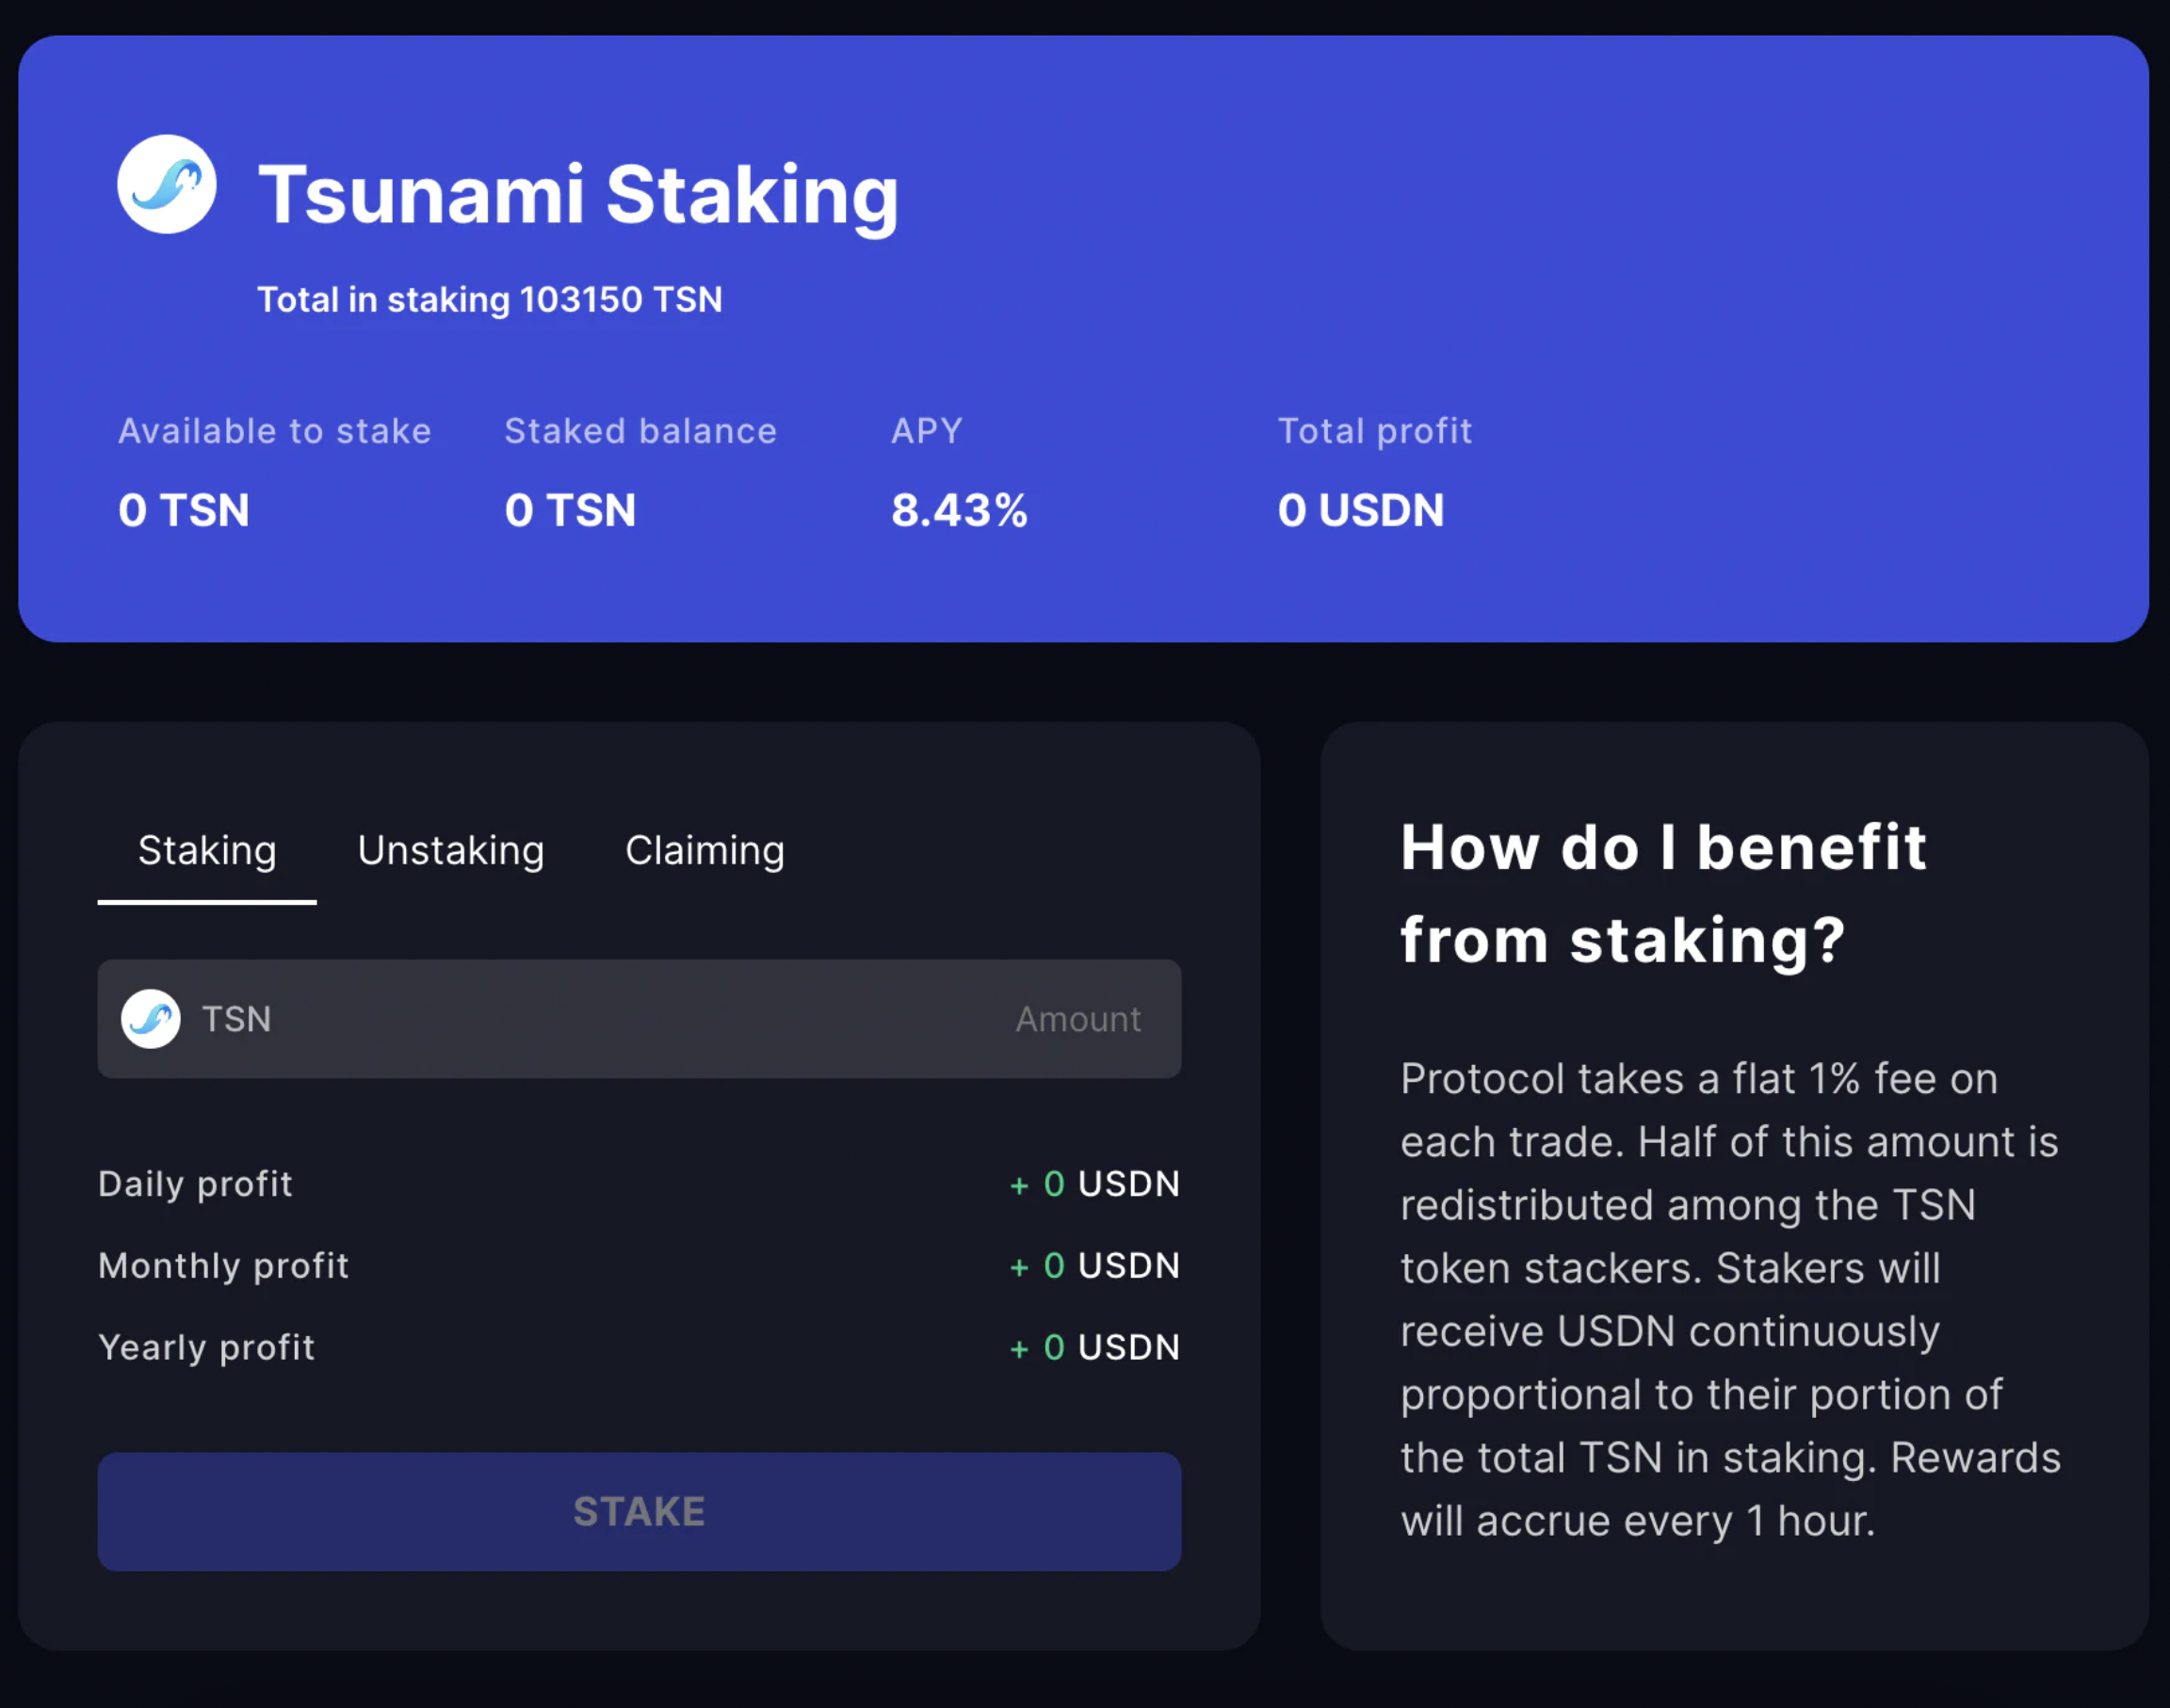Click the Staked balance 0 TSN value
2170x1708 pixels.
[x=570, y=510]
